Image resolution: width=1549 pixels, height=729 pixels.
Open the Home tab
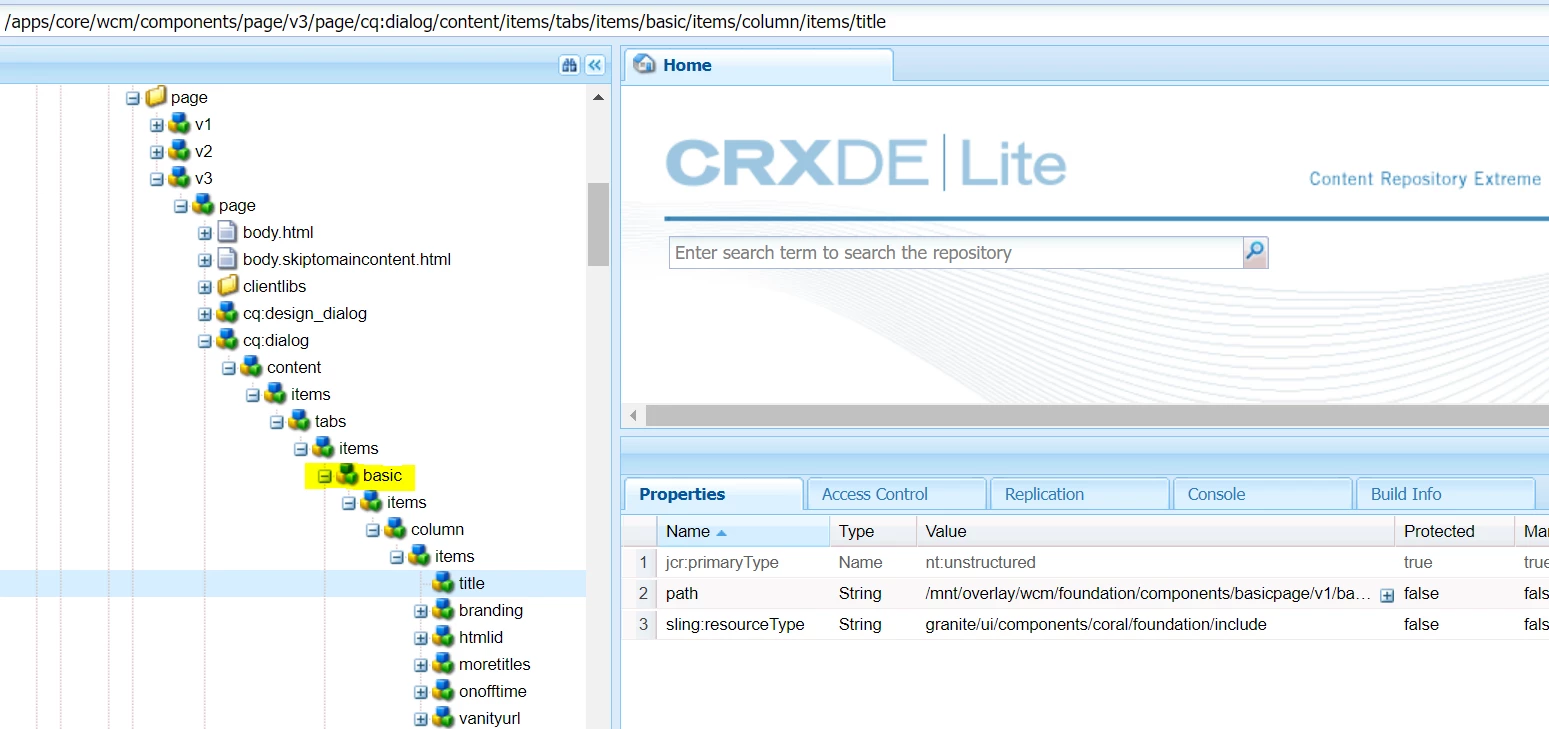[x=758, y=65]
